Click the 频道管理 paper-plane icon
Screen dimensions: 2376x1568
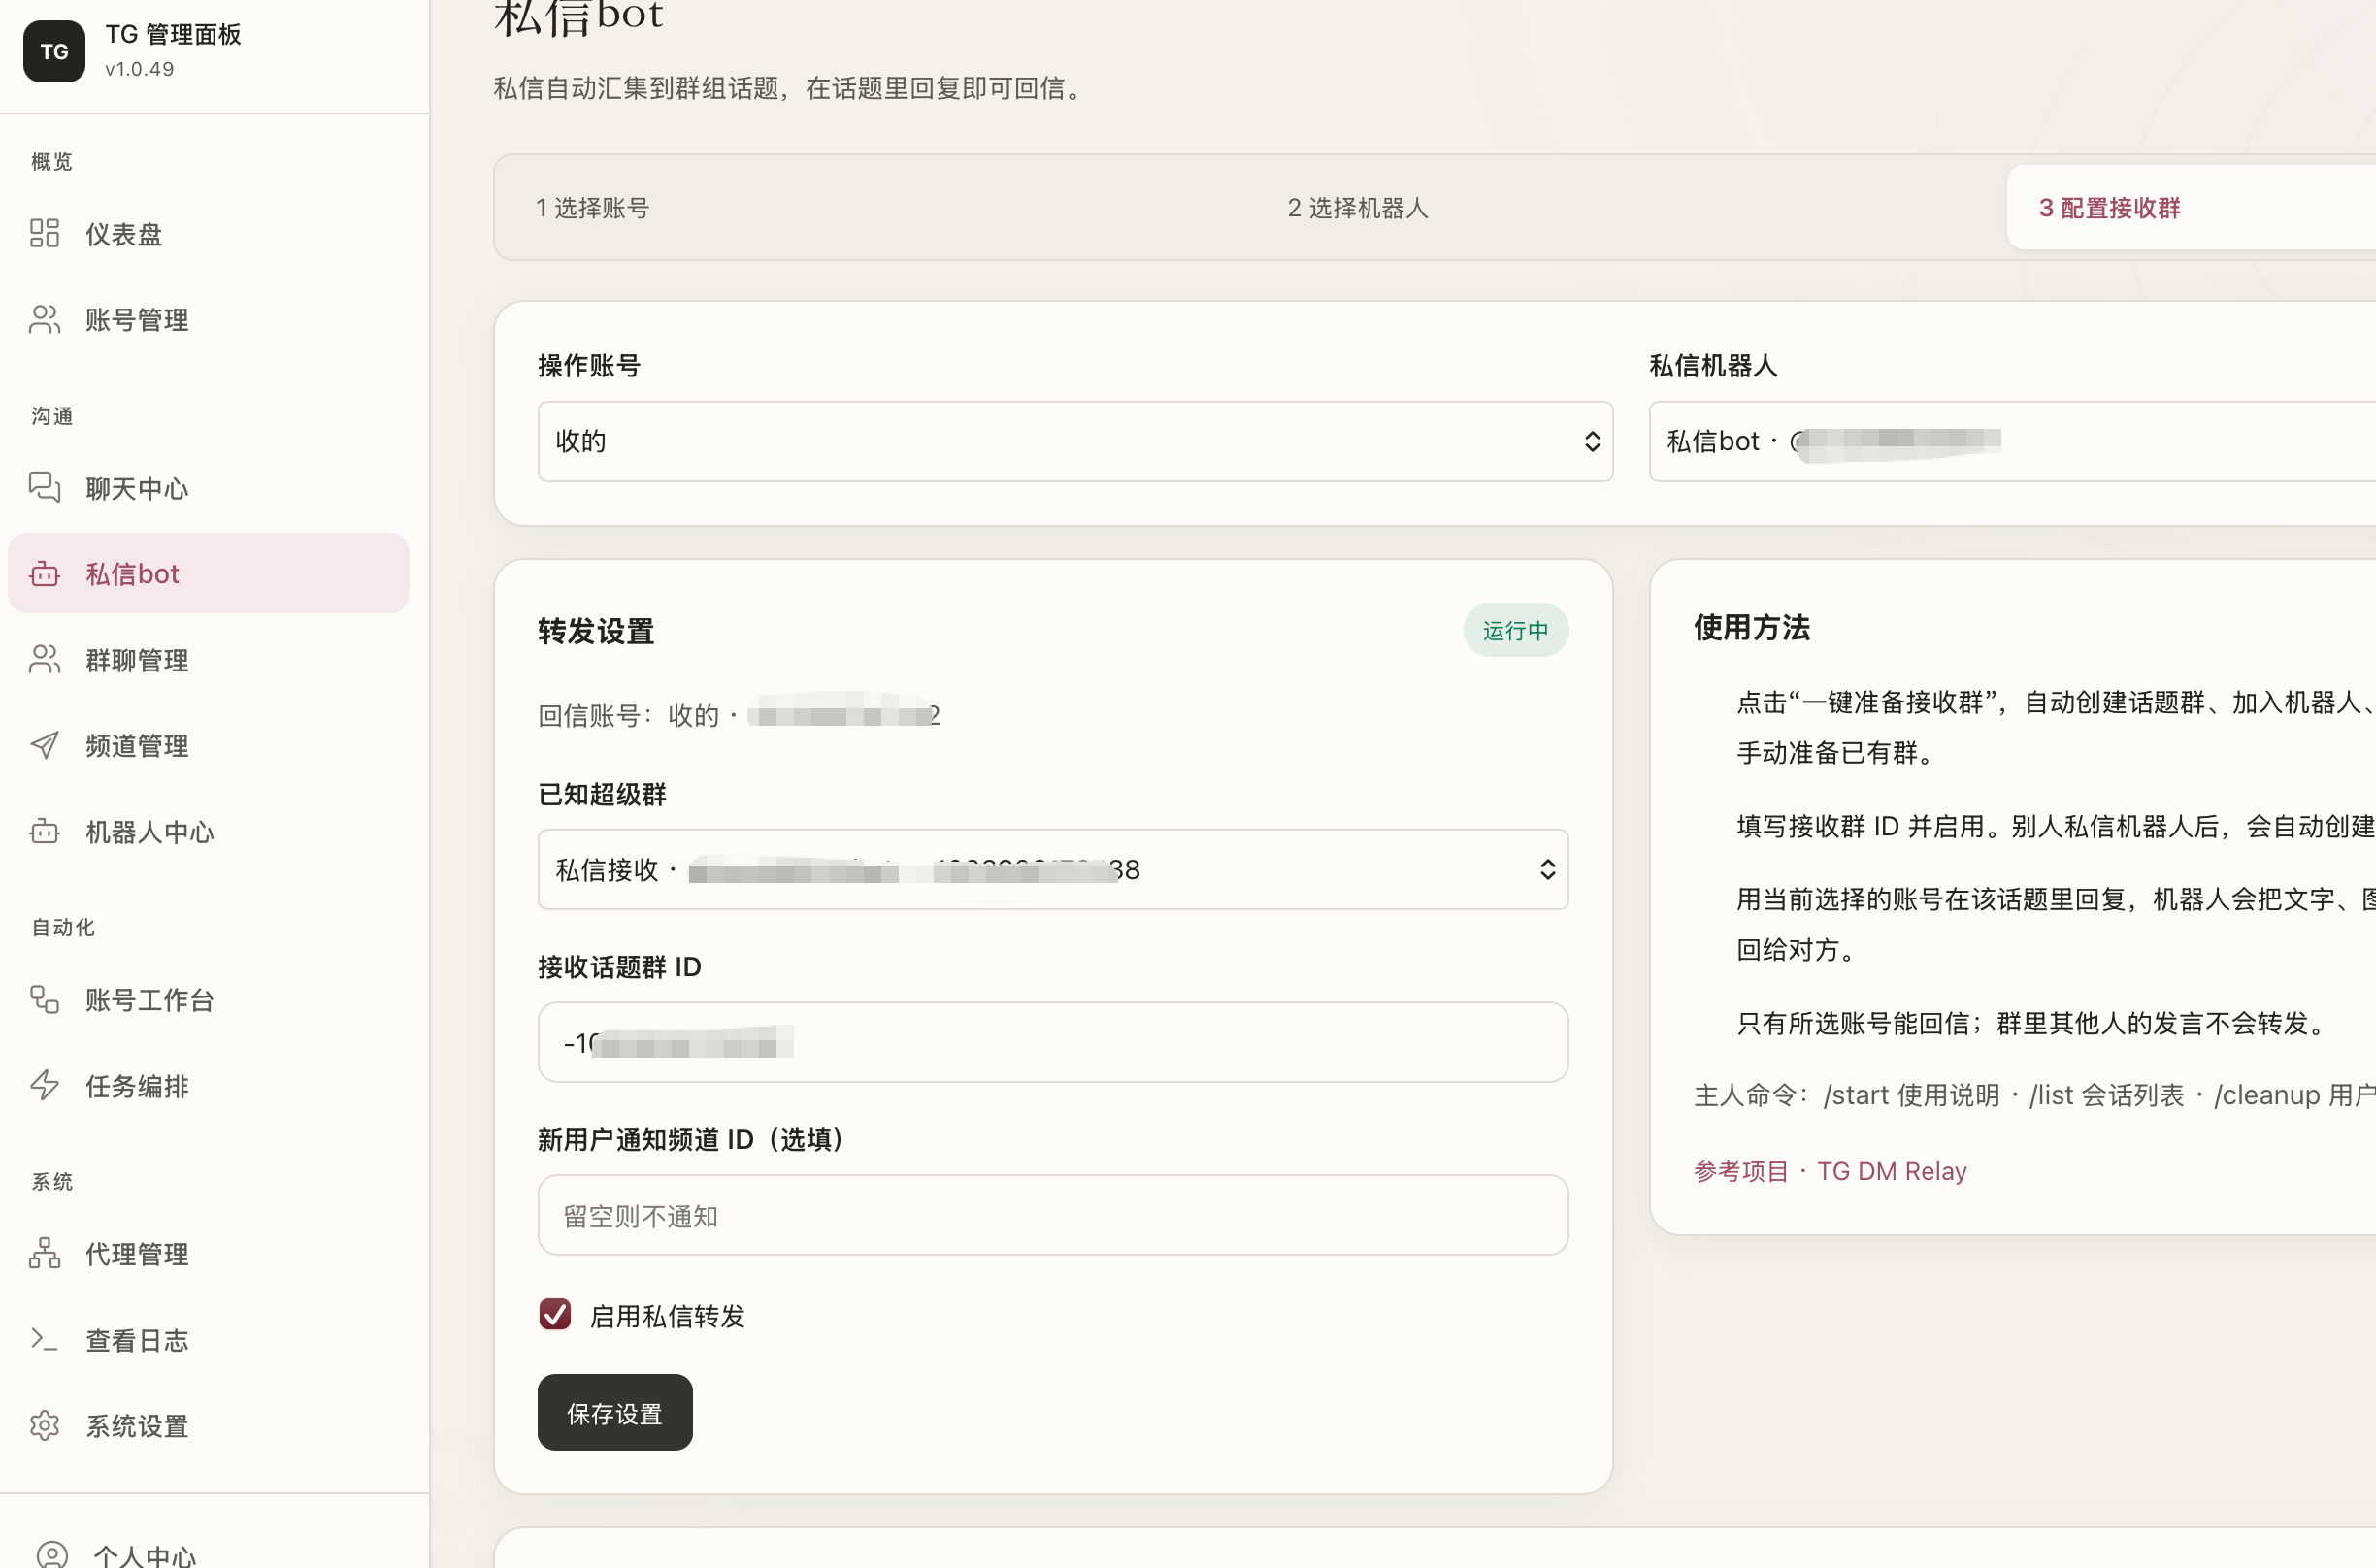click(44, 745)
